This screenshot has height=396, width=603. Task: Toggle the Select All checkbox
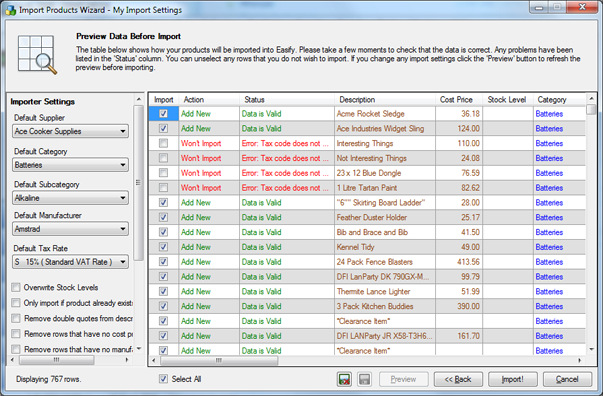163,379
